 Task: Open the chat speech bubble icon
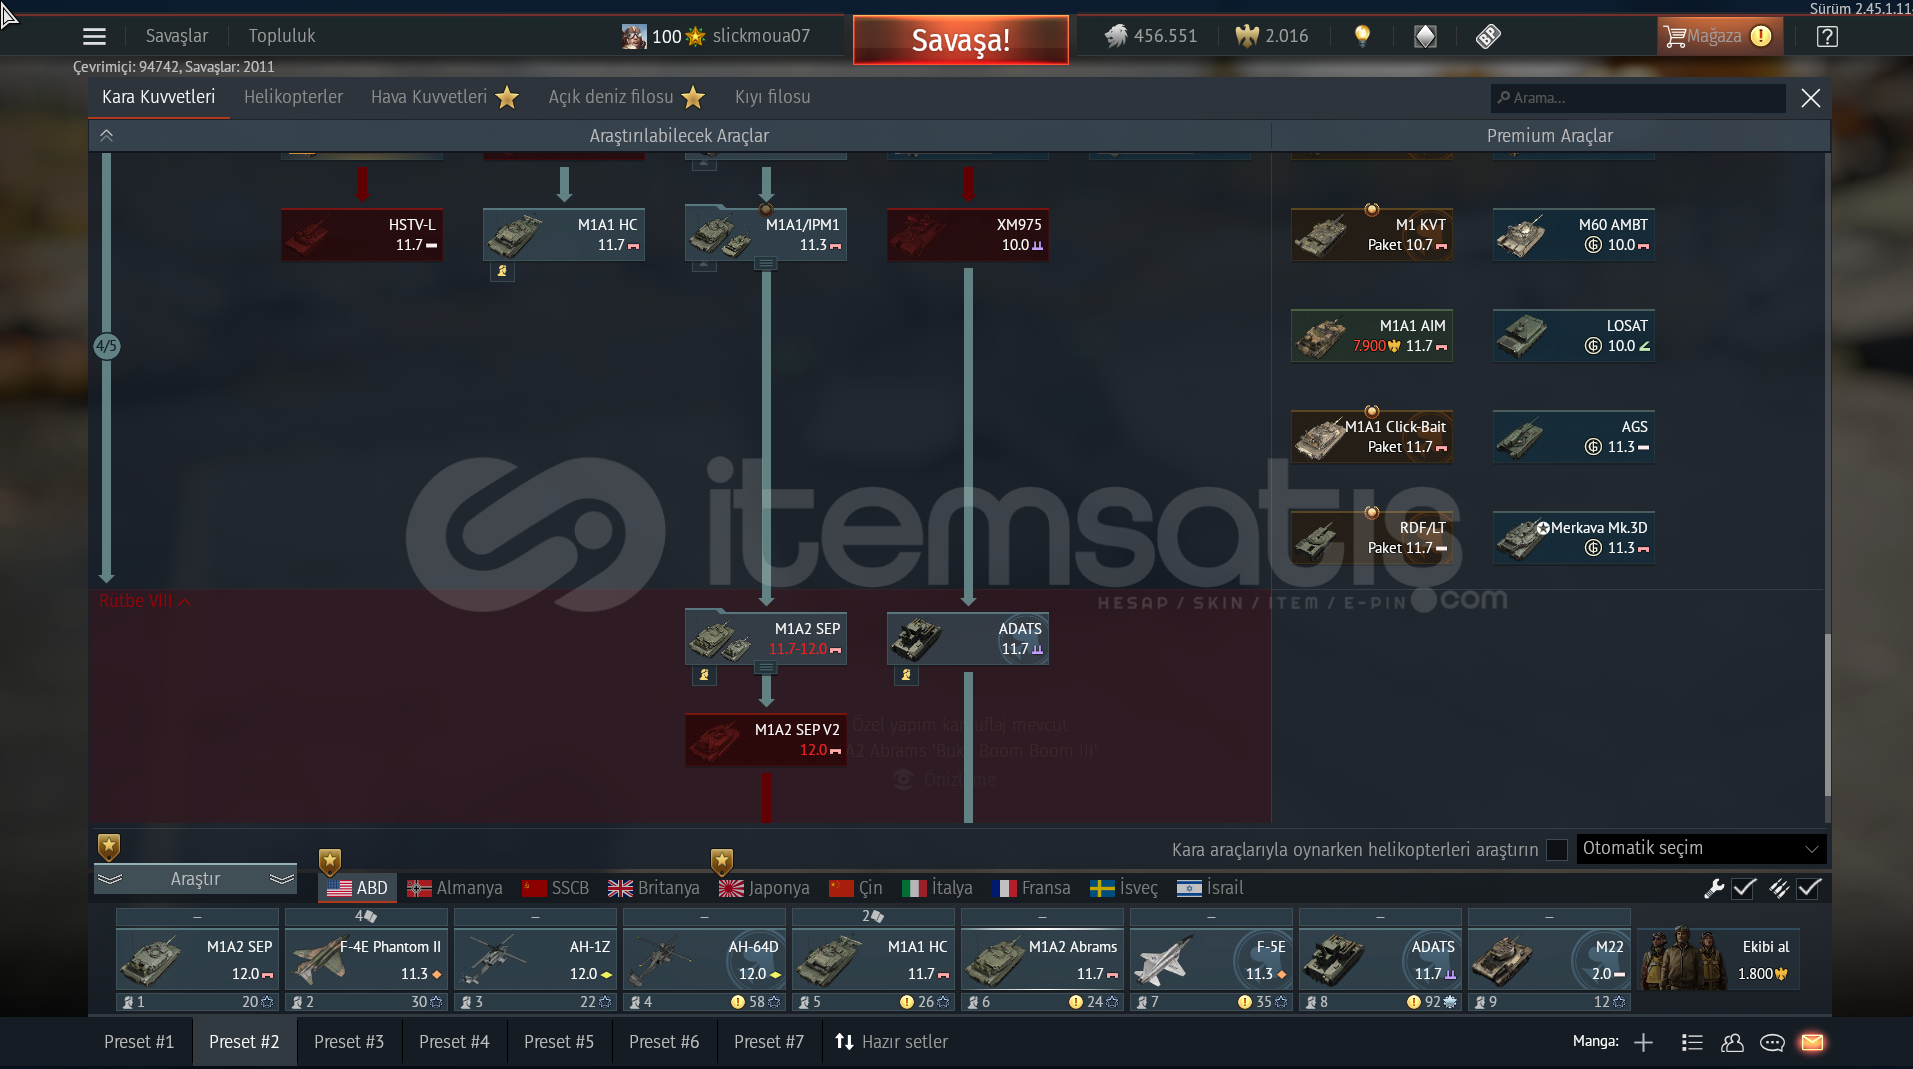1772,1043
